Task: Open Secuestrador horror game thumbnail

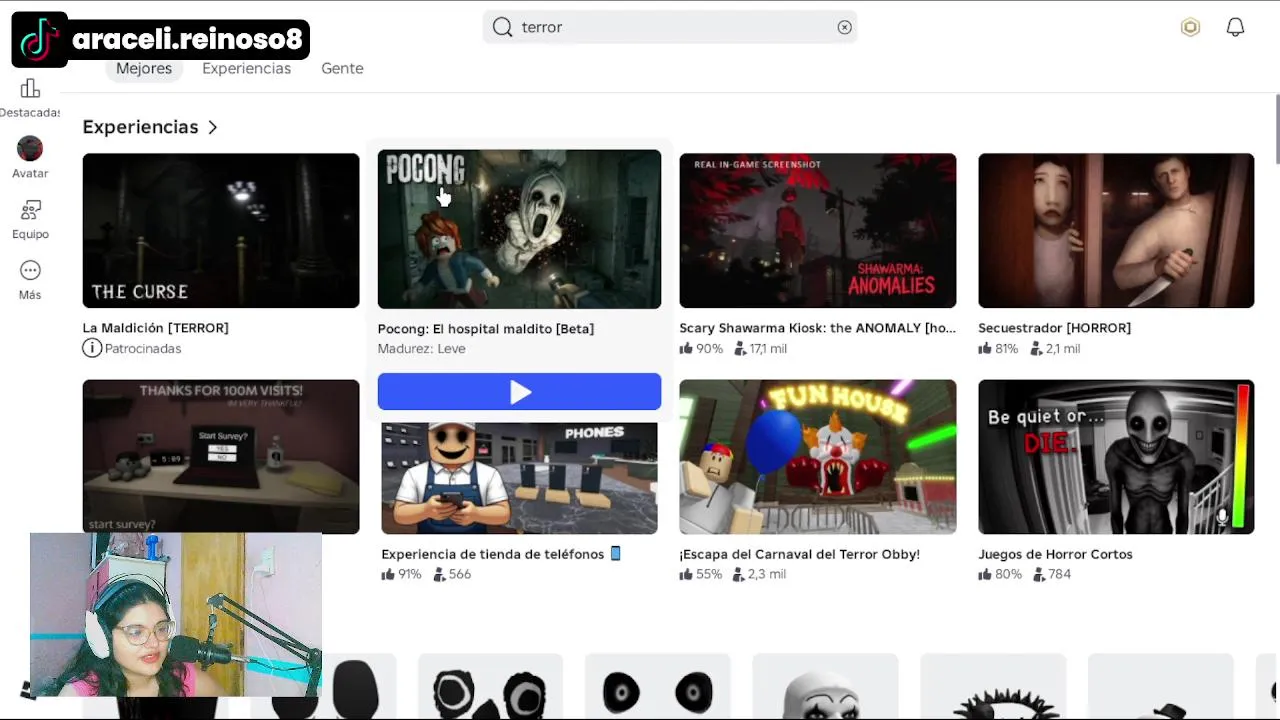Action: (x=1116, y=230)
